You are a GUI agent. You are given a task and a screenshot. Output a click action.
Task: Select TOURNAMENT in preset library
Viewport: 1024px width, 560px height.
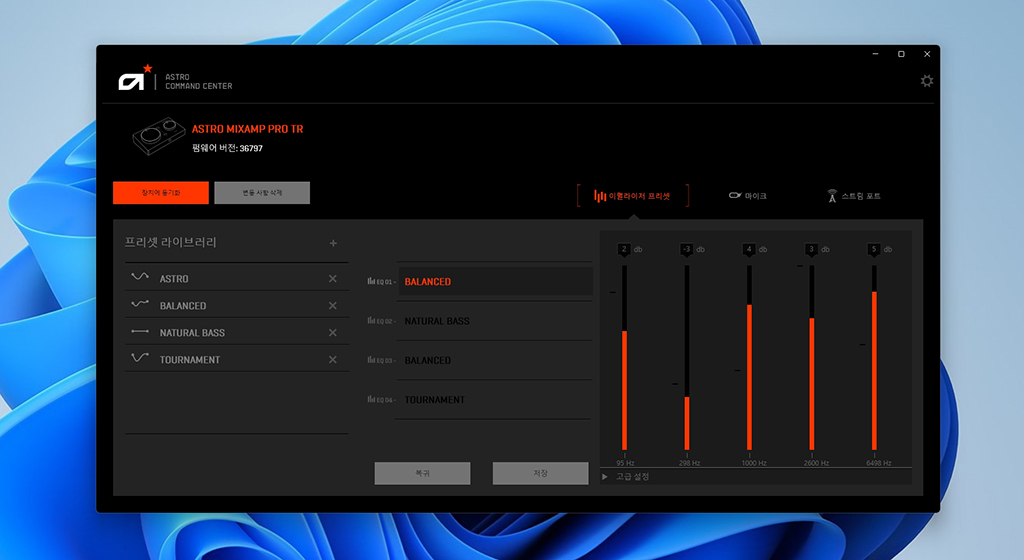(x=236, y=360)
